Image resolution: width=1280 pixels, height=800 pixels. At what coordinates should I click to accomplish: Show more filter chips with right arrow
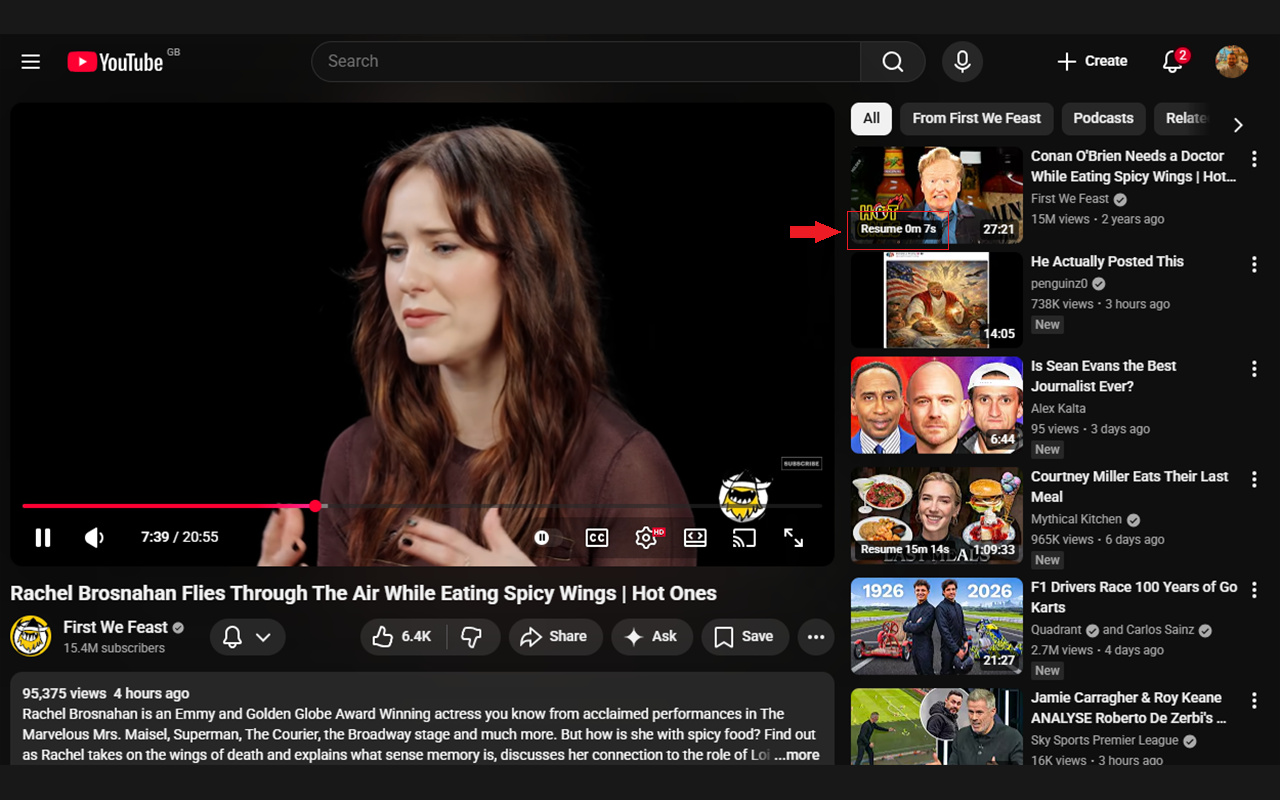[1238, 125]
